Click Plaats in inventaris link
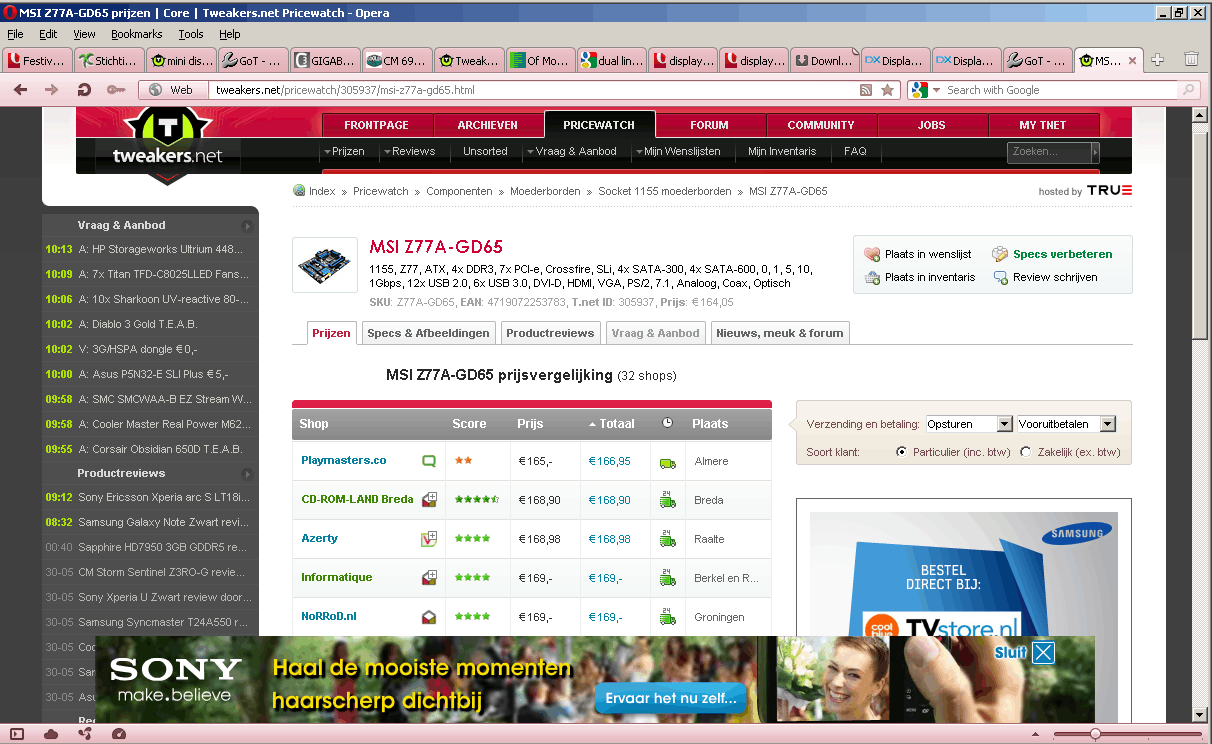 [x=930, y=277]
